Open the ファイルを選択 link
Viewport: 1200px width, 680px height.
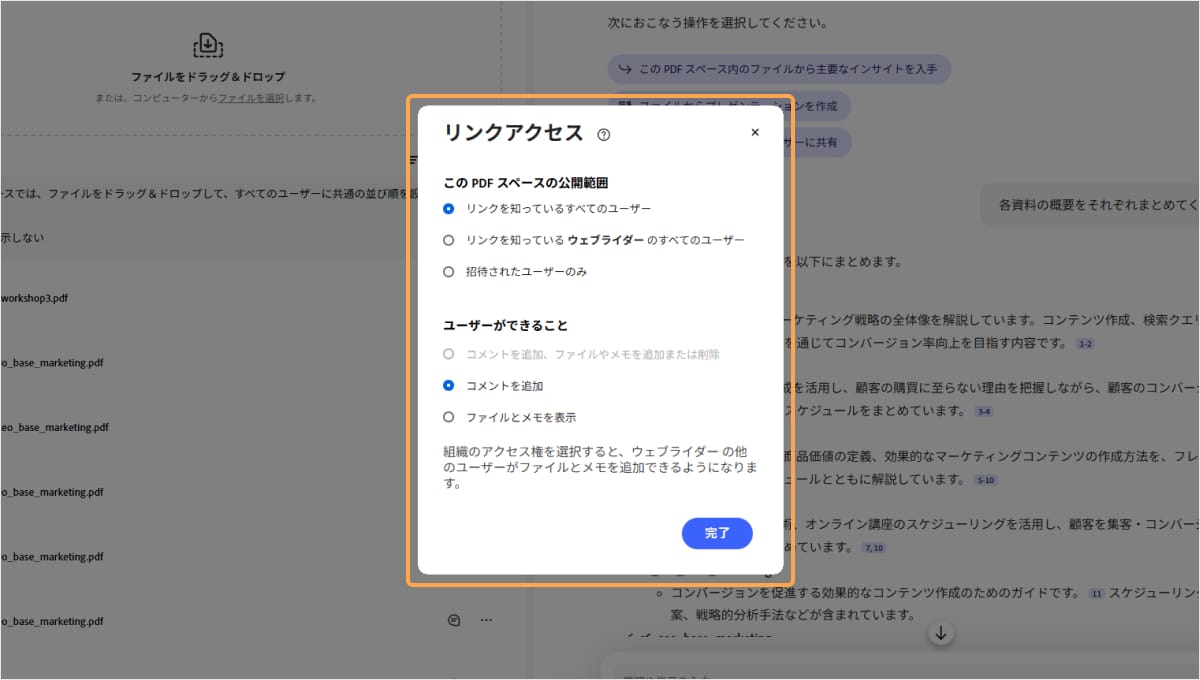(251, 98)
